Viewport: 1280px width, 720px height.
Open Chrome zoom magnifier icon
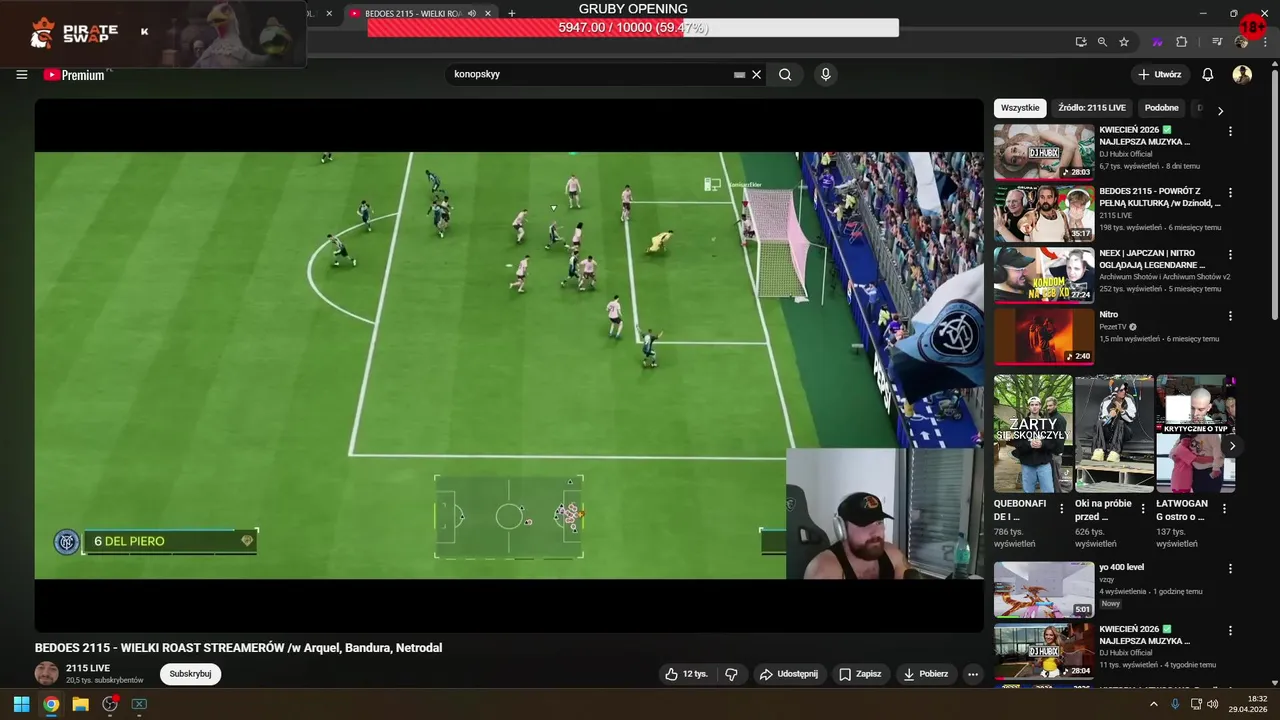point(1102,42)
